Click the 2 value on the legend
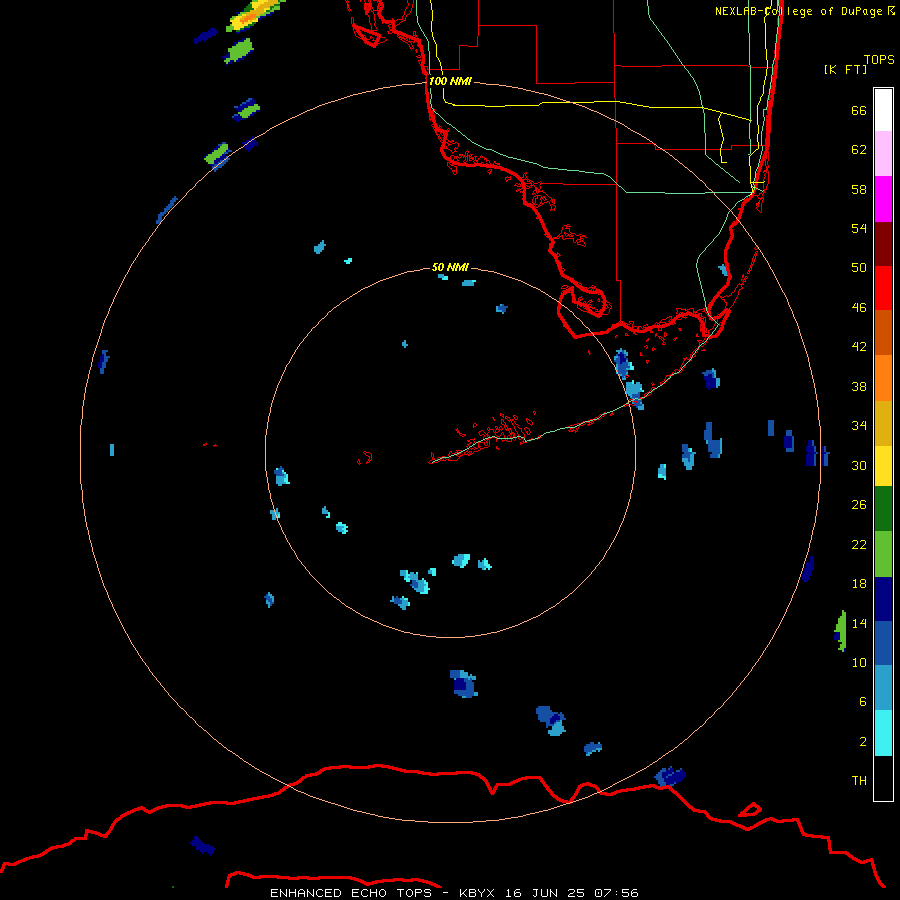Image resolution: width=900 pixels, height=900 pixels. [863, 742]
